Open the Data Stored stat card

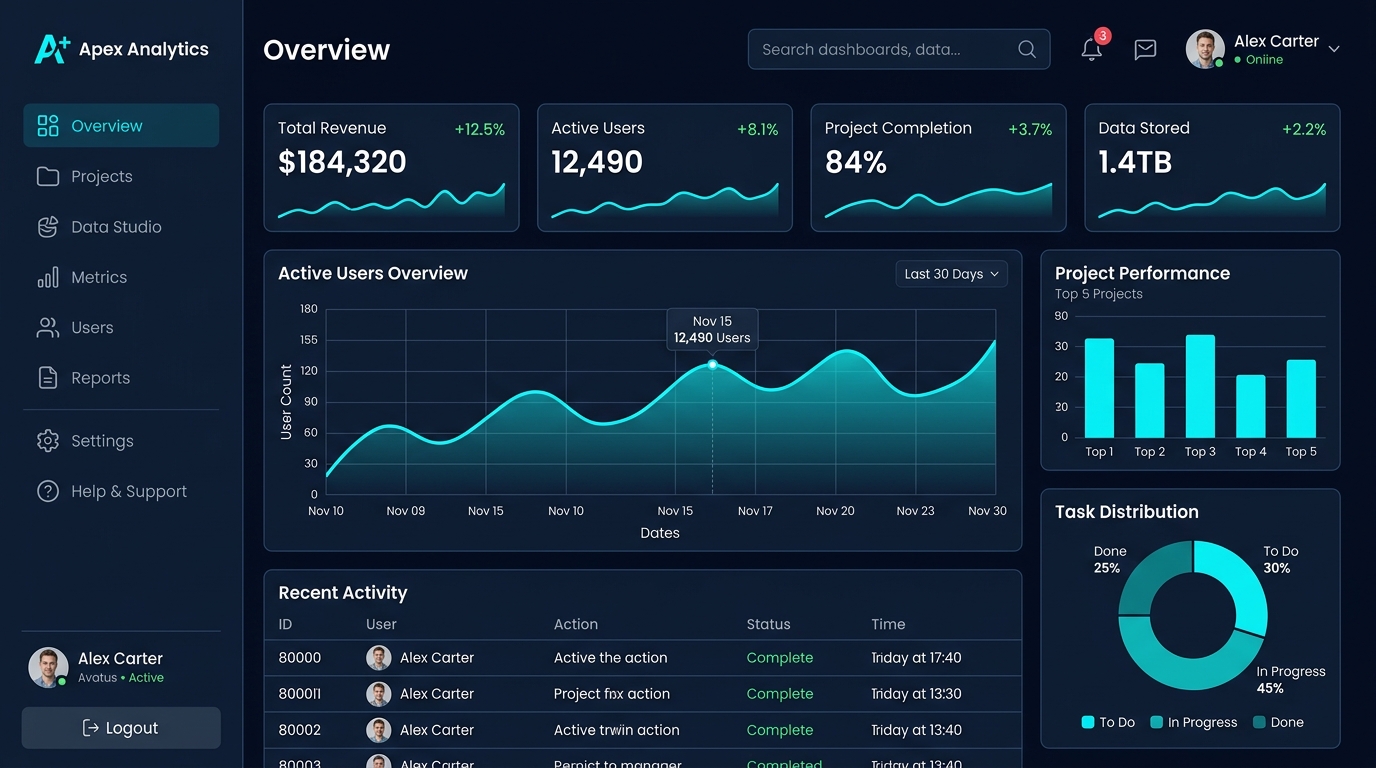pos(1212,168)
